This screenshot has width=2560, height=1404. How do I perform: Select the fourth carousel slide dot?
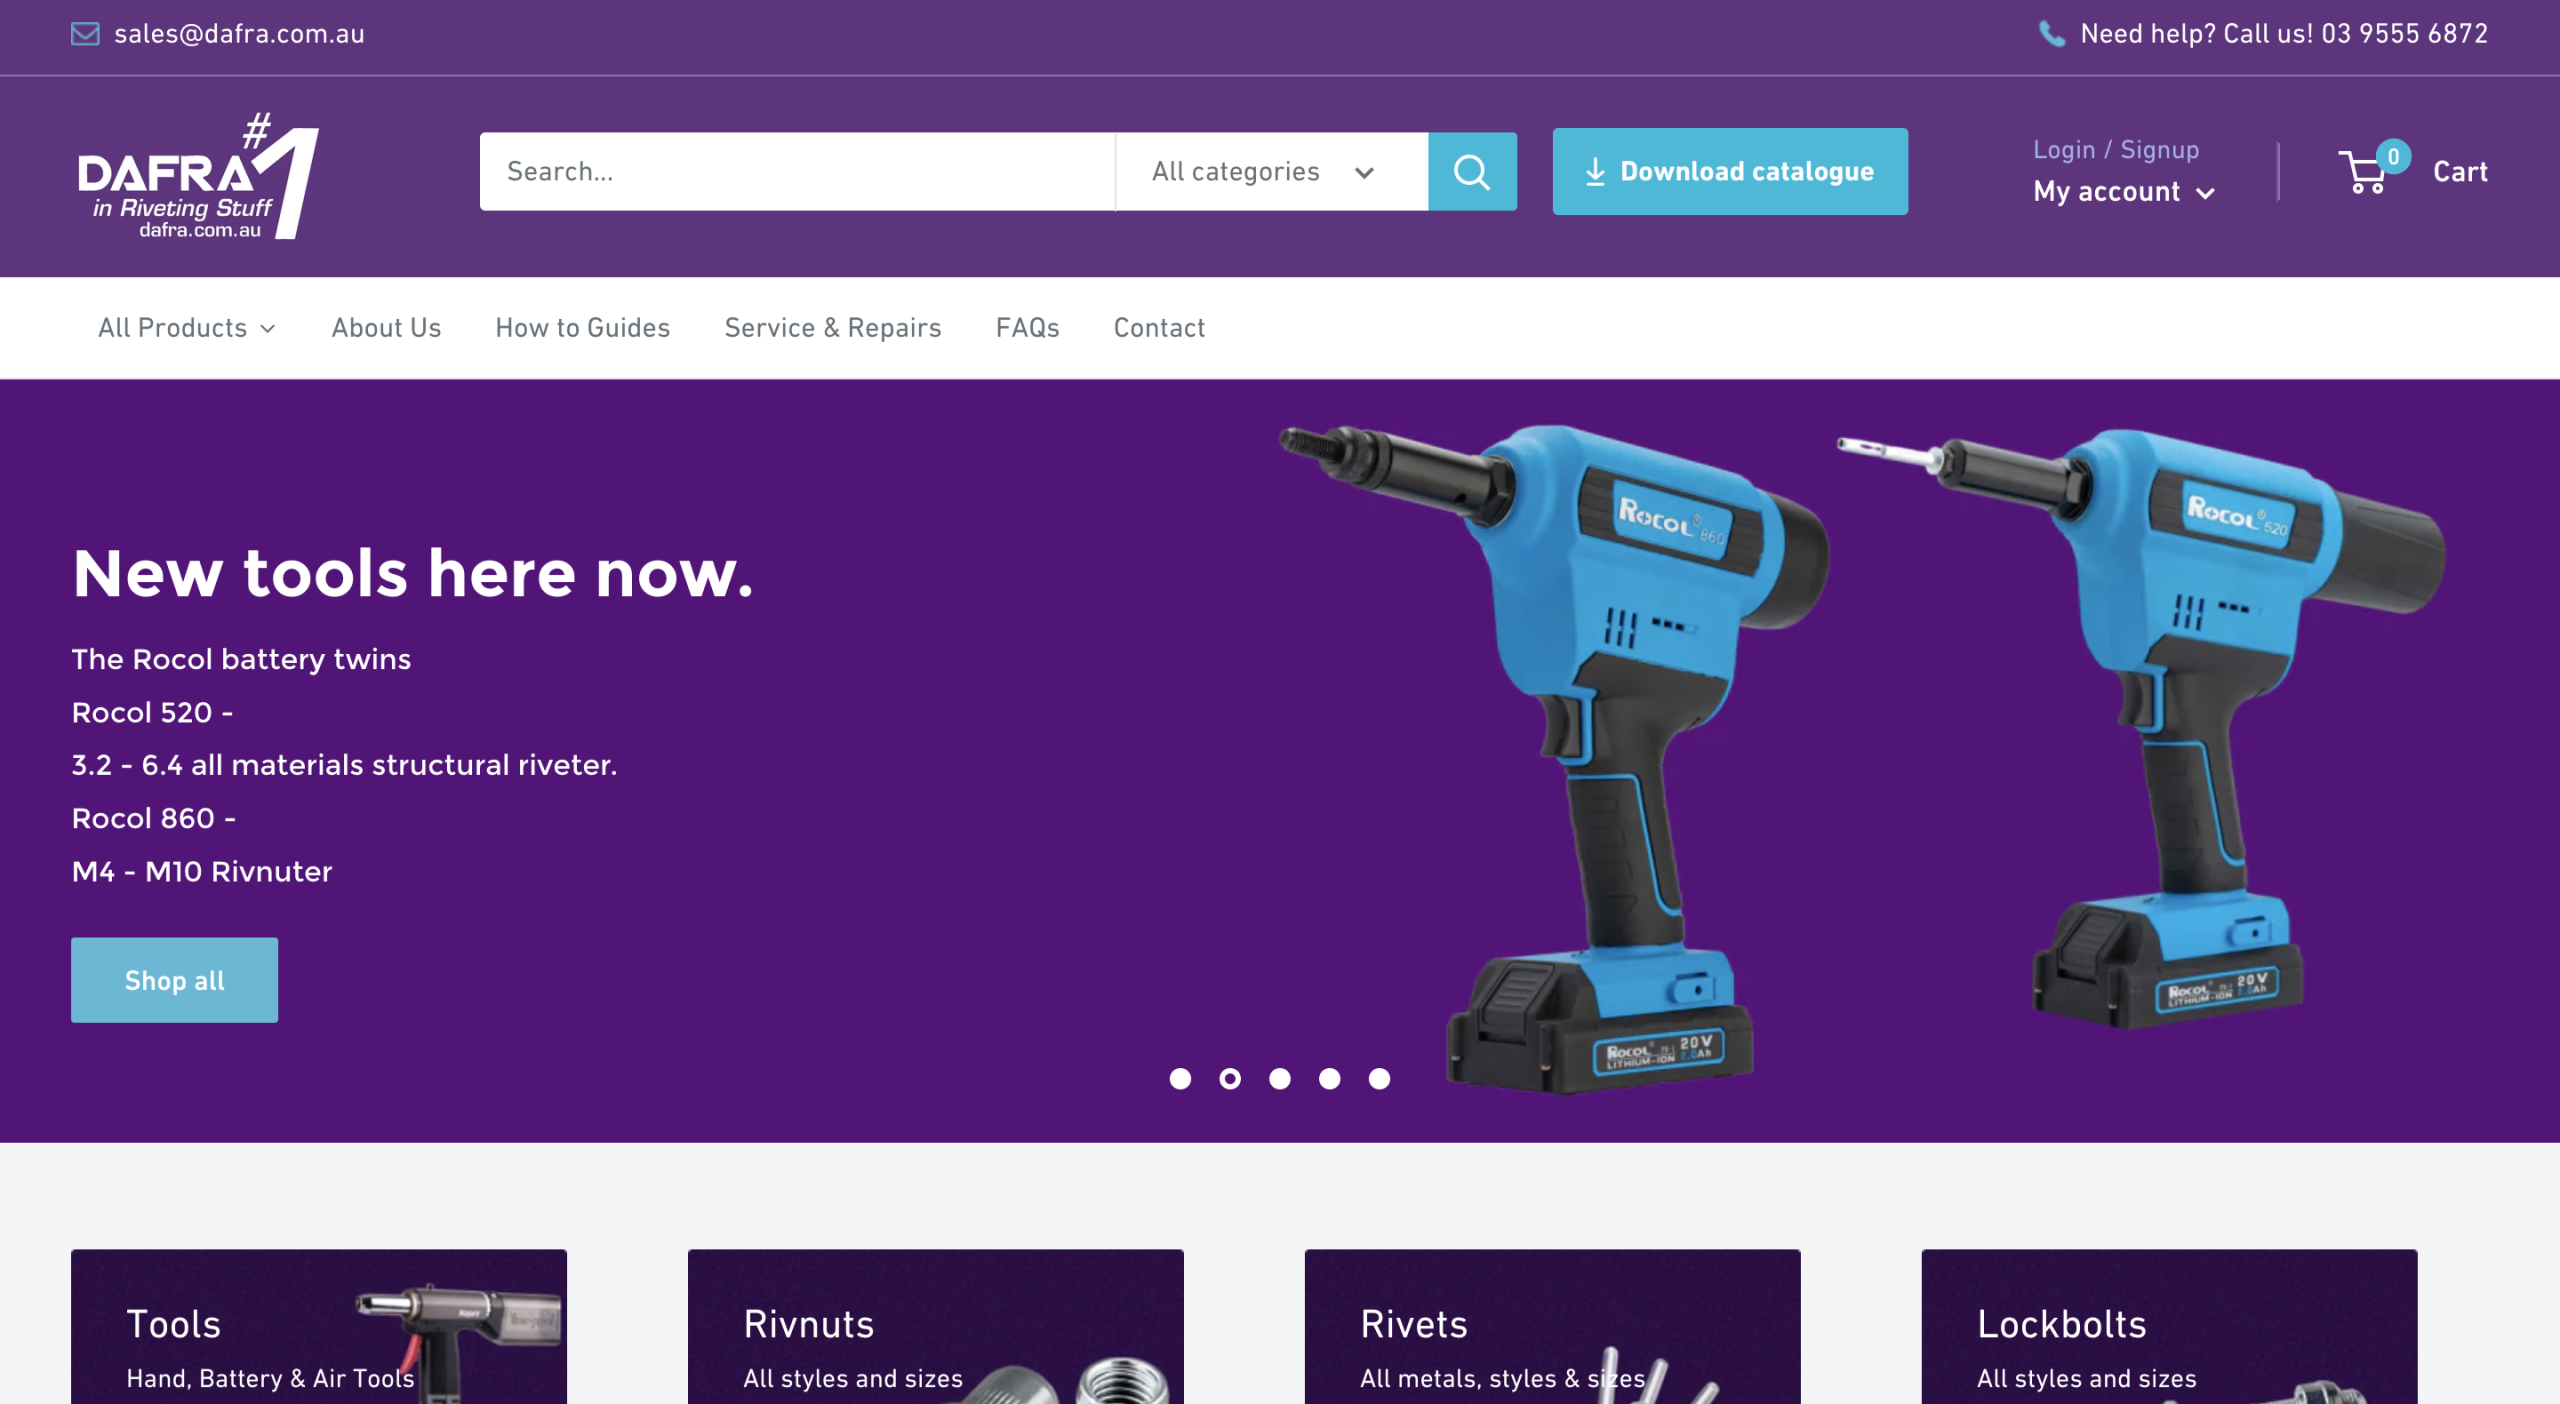1329,1079
